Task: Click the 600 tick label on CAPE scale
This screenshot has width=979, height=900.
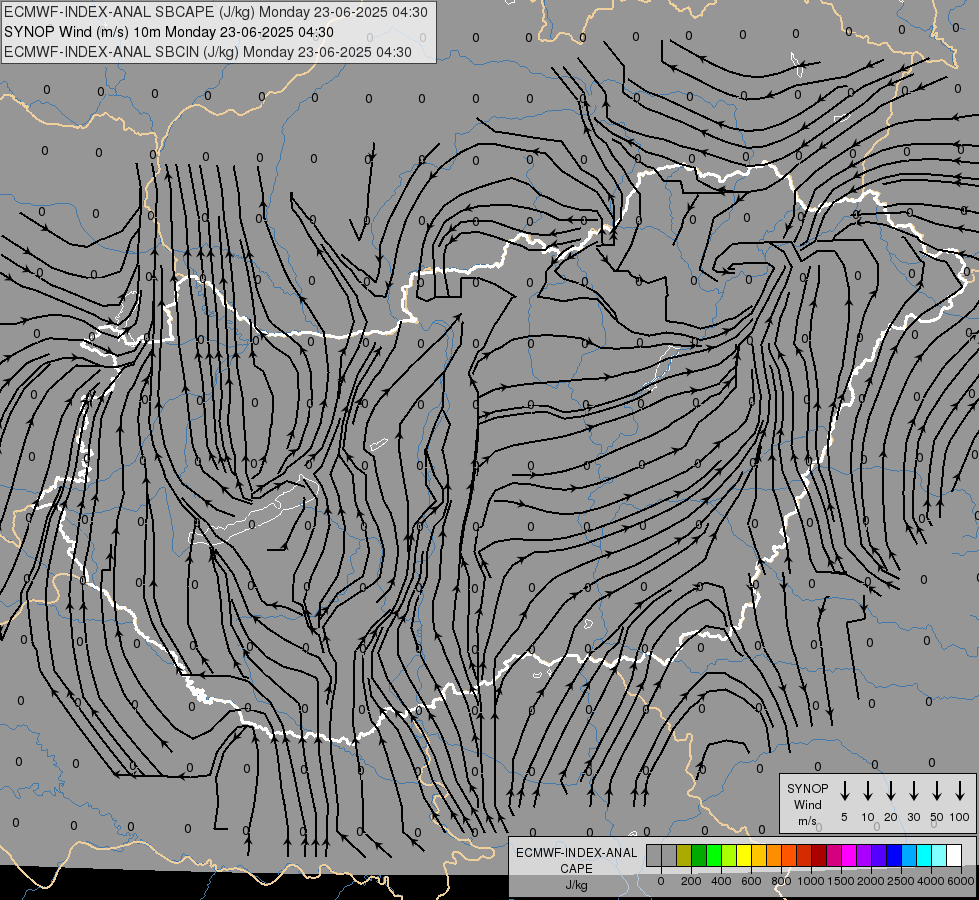Action: [x=751, y=881]
